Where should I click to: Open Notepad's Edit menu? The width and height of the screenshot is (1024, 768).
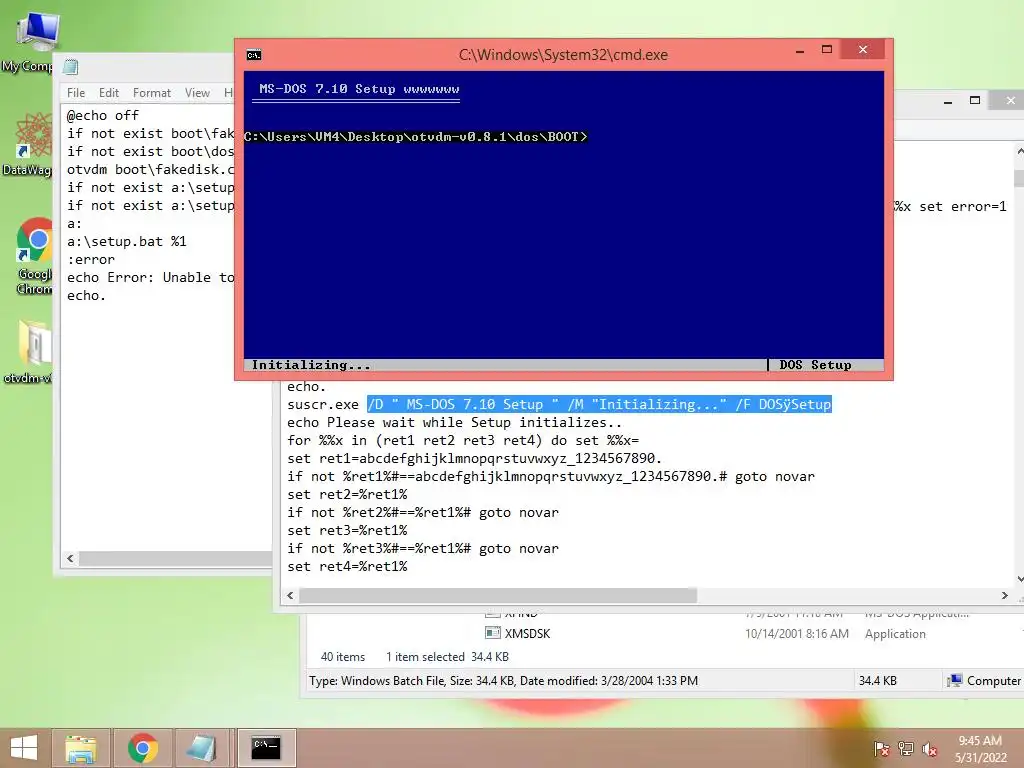click(108, 93)
